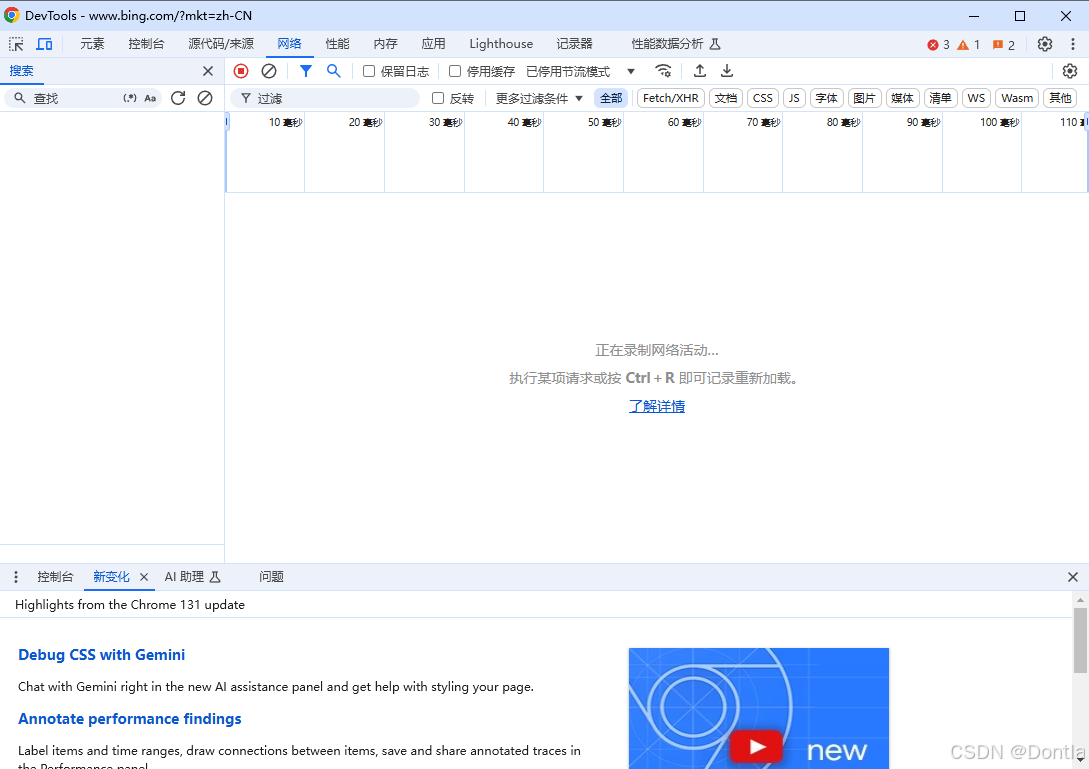This screenshot has width=1089, height=769.
Task: Check the 反转 invert filter checkbox
Action: click(x=438, y=98)
